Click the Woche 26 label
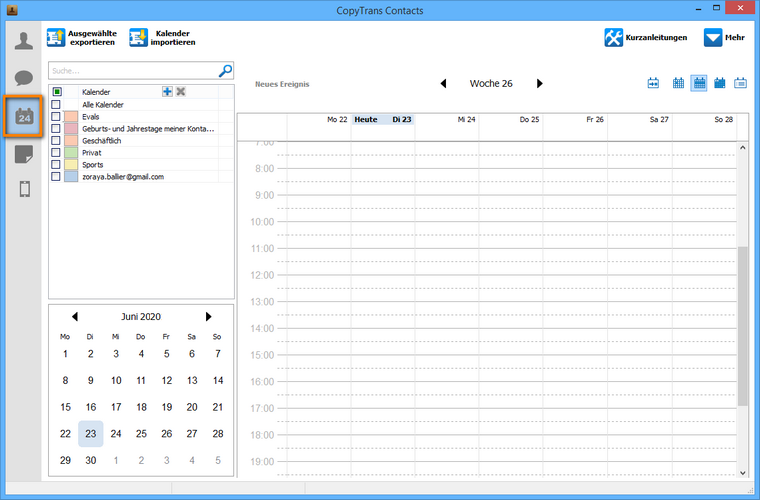760x500 pixels. pyautogui.click(x=491, y=83)
